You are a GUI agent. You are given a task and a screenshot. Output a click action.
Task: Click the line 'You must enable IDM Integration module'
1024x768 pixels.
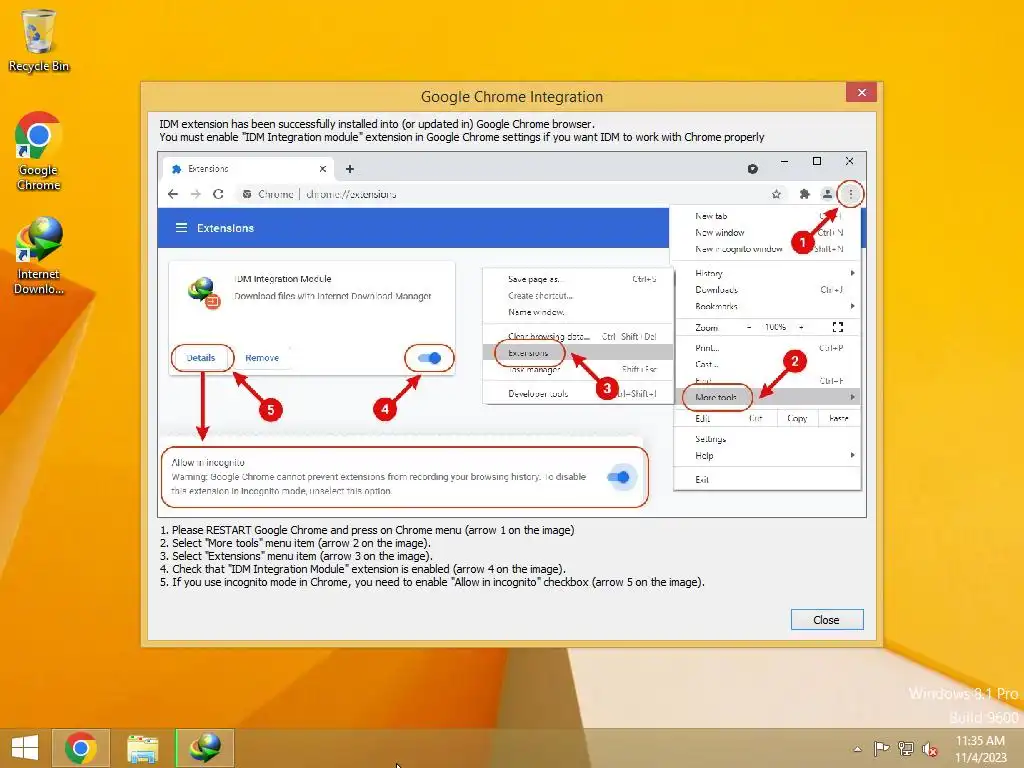(462, 137)
